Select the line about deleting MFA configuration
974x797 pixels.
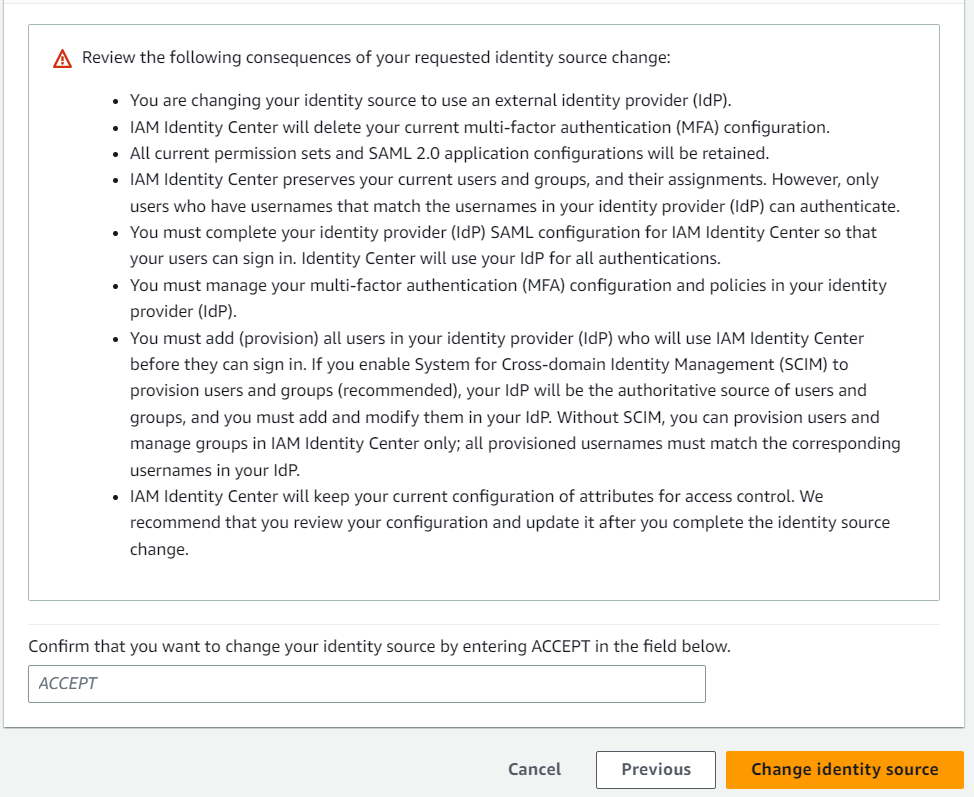(x=480, y=127)
